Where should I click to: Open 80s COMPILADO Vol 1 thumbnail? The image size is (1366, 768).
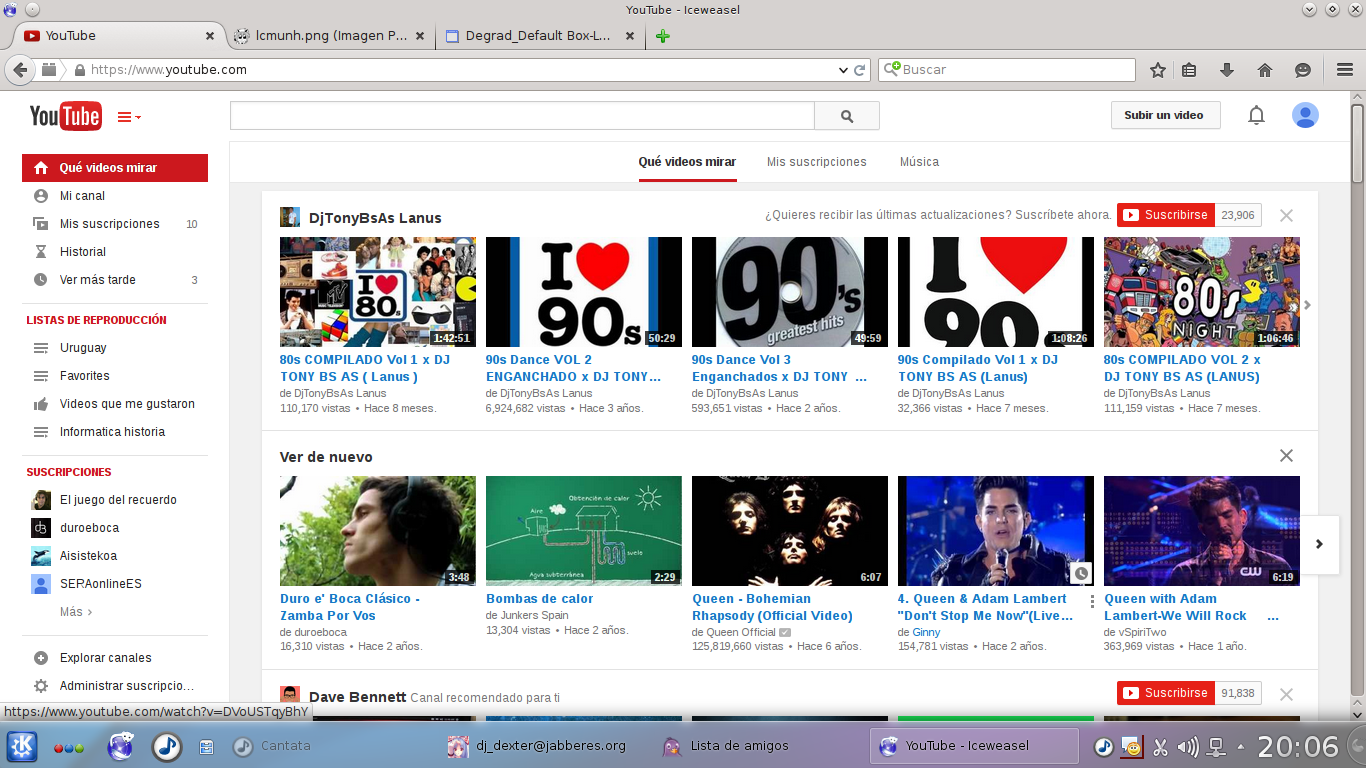pyautogui.click(x=378, y=292)
